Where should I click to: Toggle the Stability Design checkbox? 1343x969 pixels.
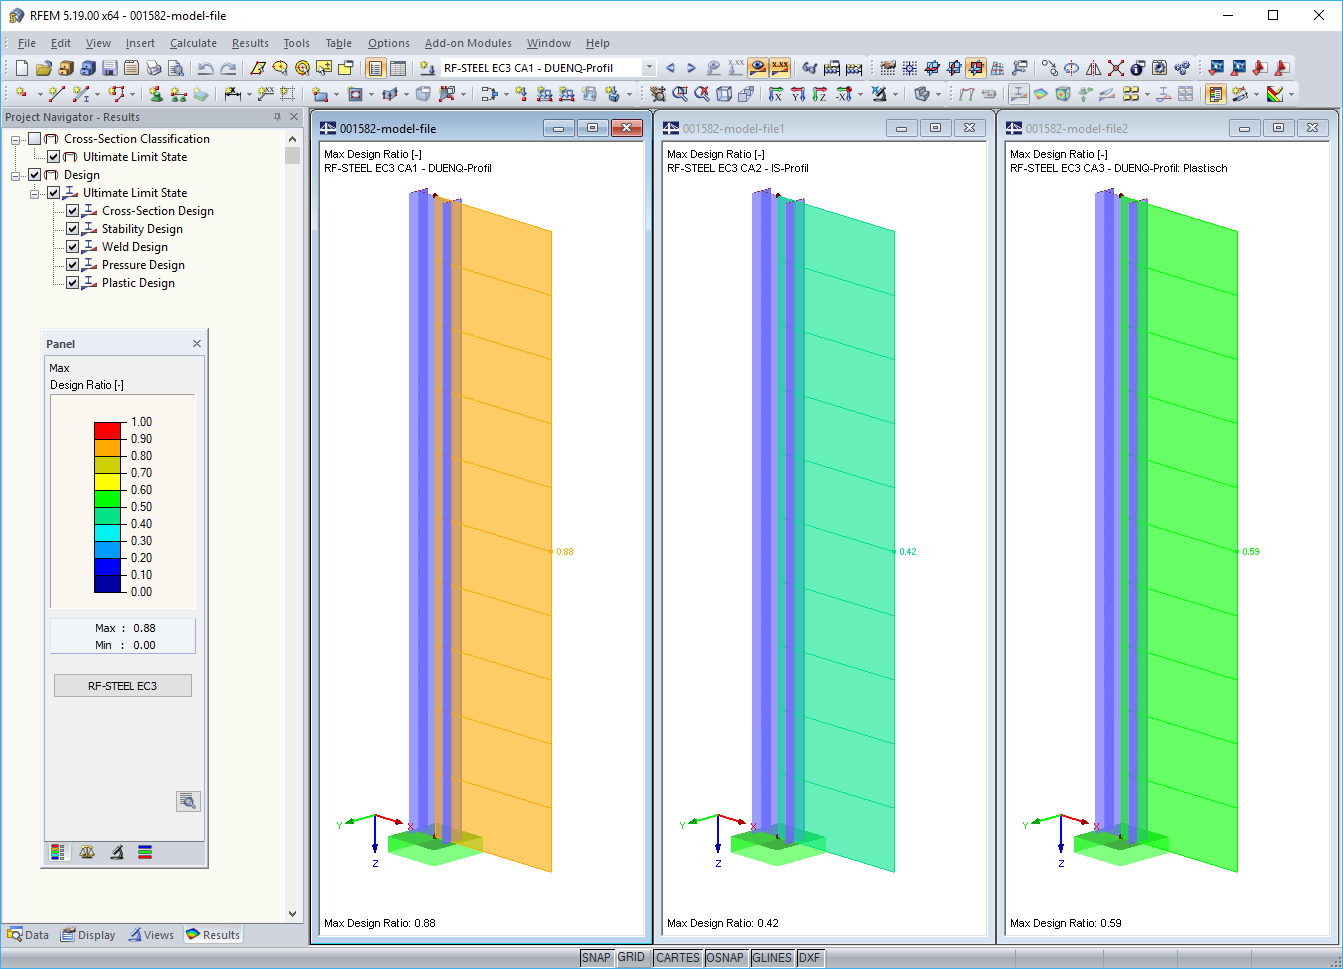click(x=72, y=228)
